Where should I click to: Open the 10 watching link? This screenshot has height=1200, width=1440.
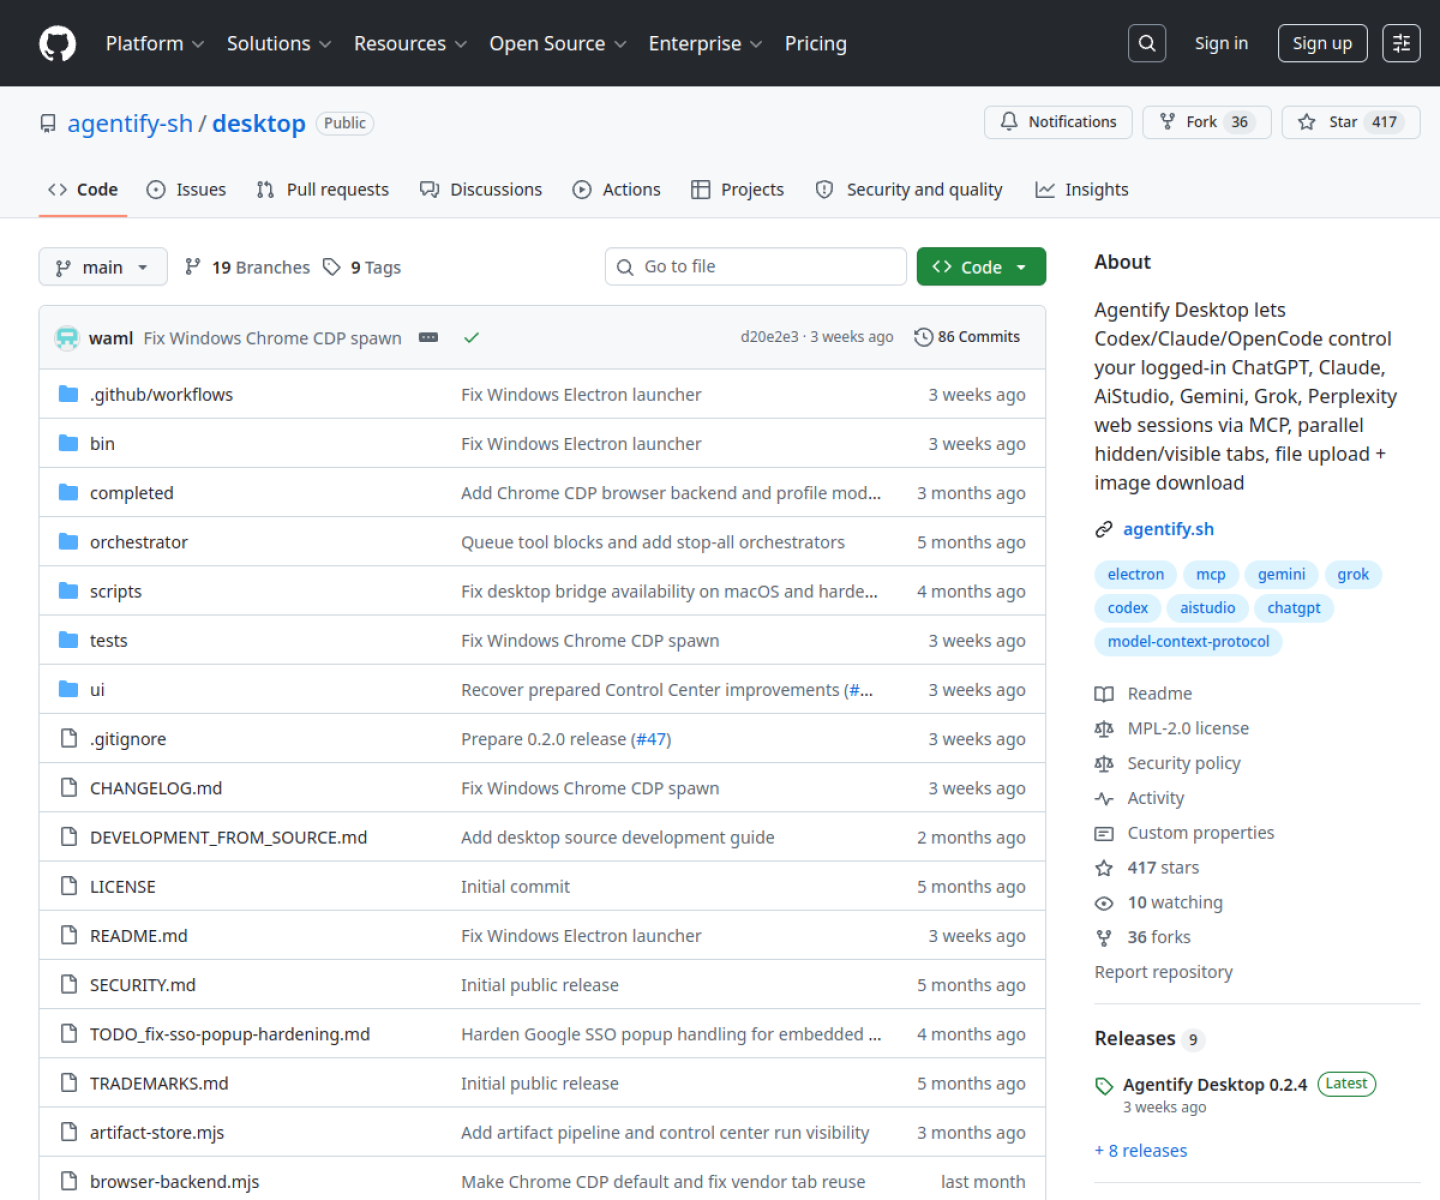1159,902
